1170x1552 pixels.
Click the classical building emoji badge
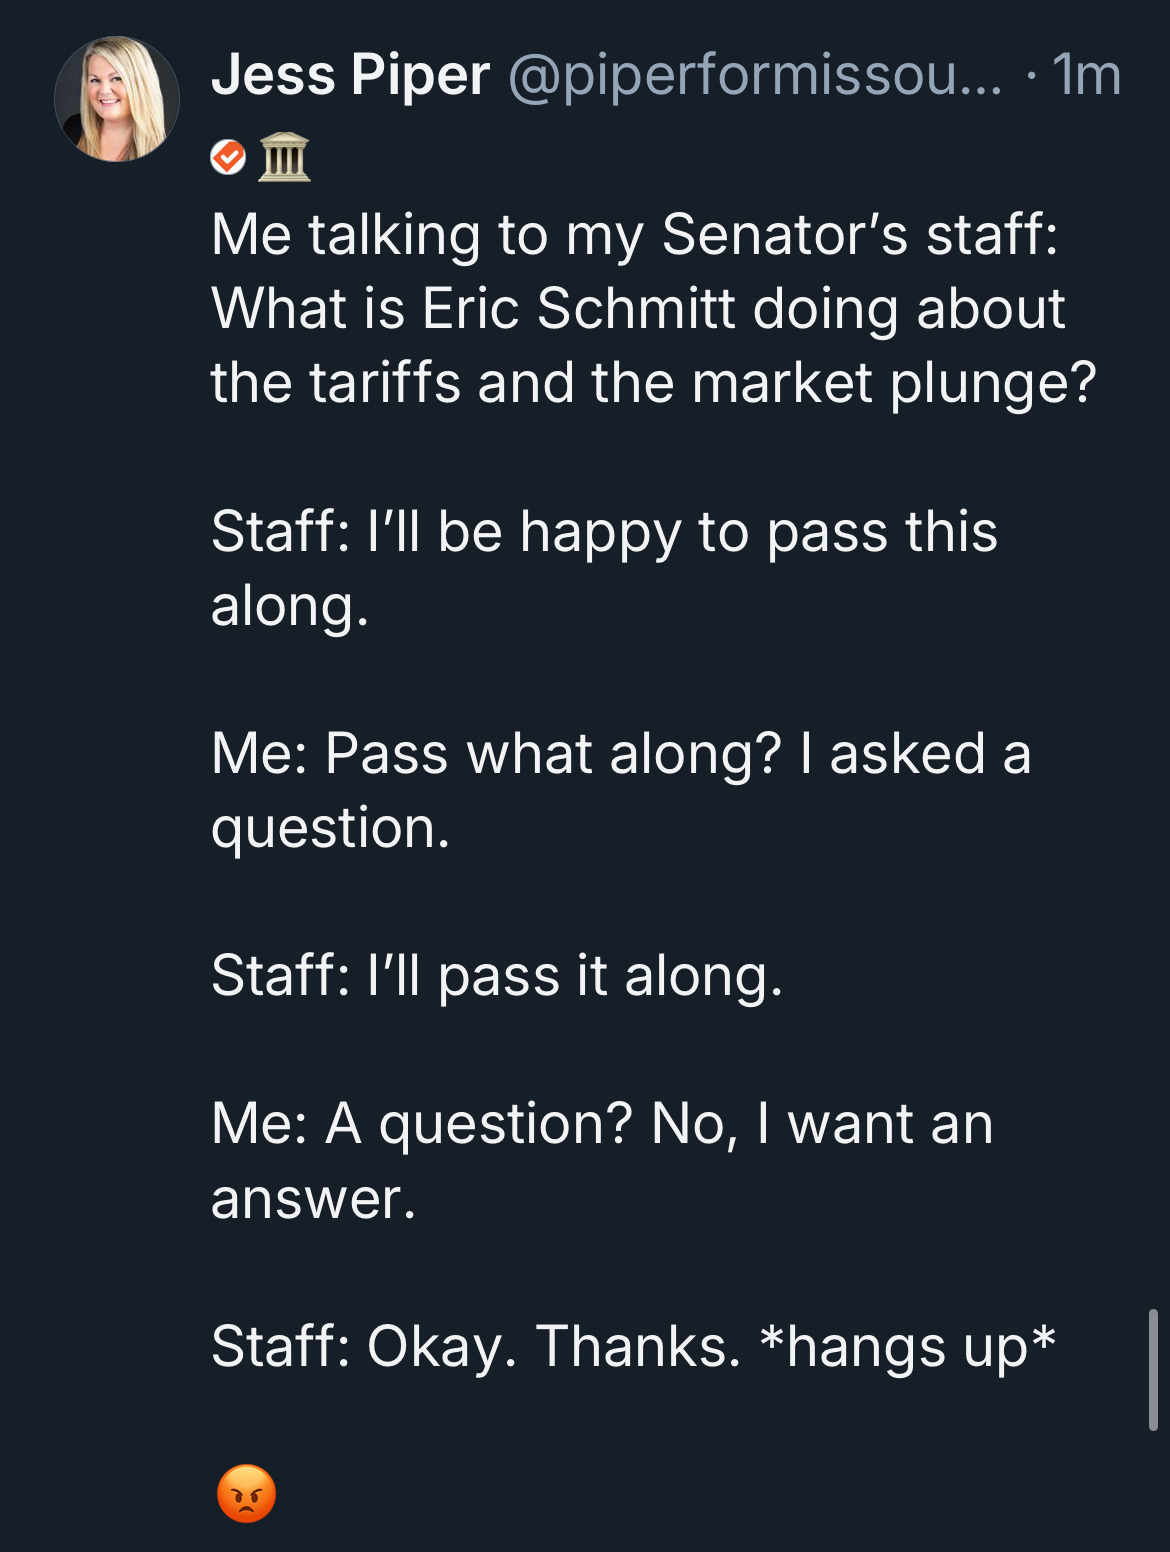[285, 157]
